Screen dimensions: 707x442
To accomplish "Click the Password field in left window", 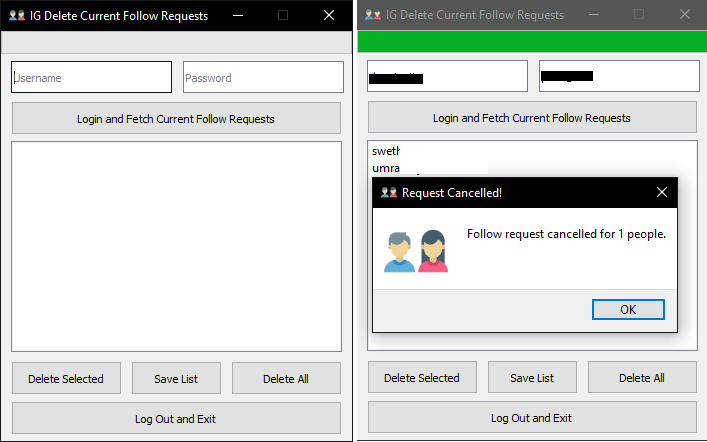I will [x=263, y=77].
